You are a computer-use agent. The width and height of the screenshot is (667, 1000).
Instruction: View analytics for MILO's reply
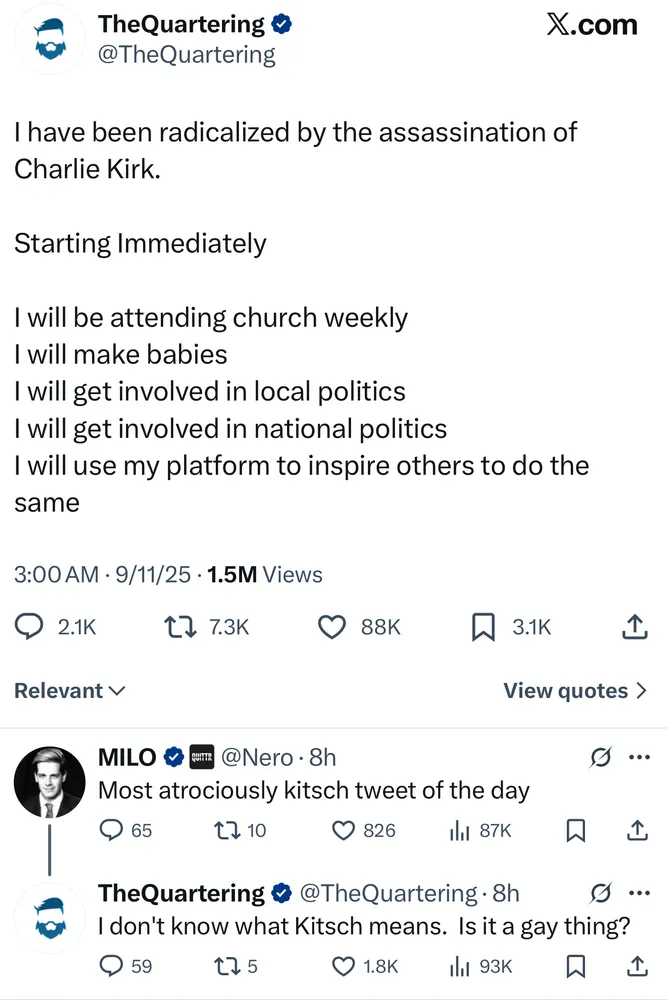pos(461,830)
